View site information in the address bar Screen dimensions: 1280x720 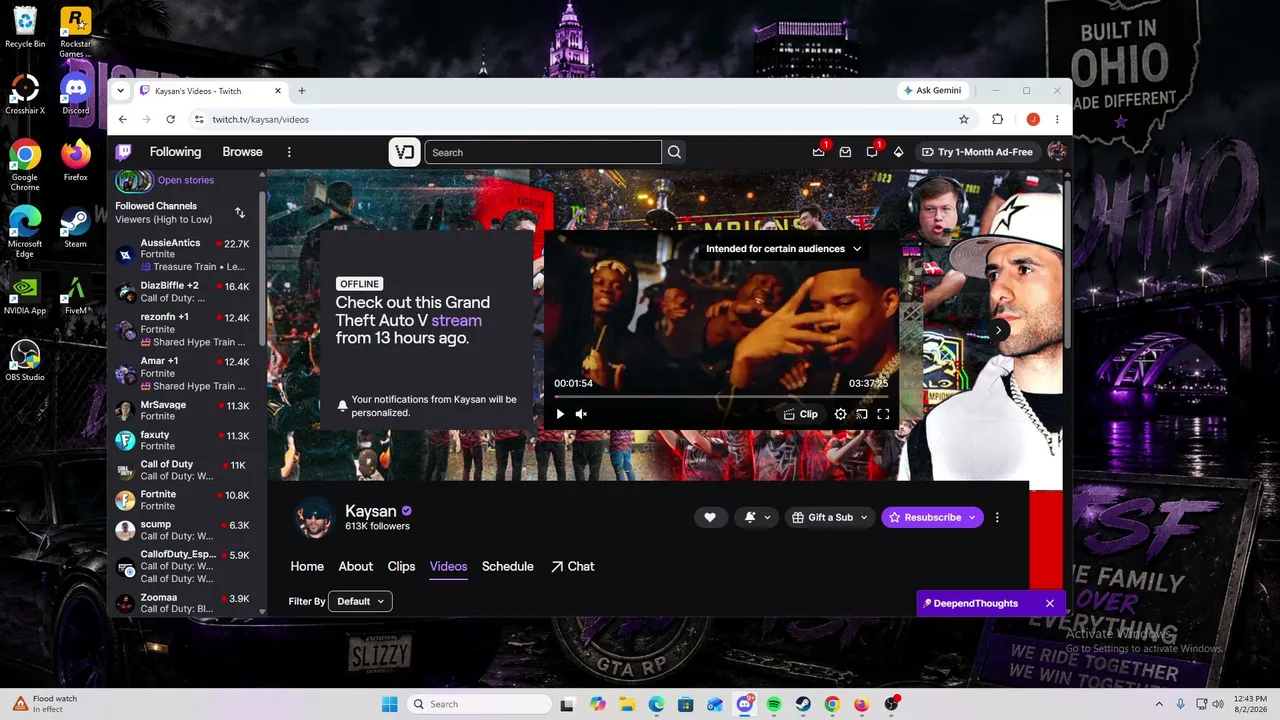click(x=199, y=119)
